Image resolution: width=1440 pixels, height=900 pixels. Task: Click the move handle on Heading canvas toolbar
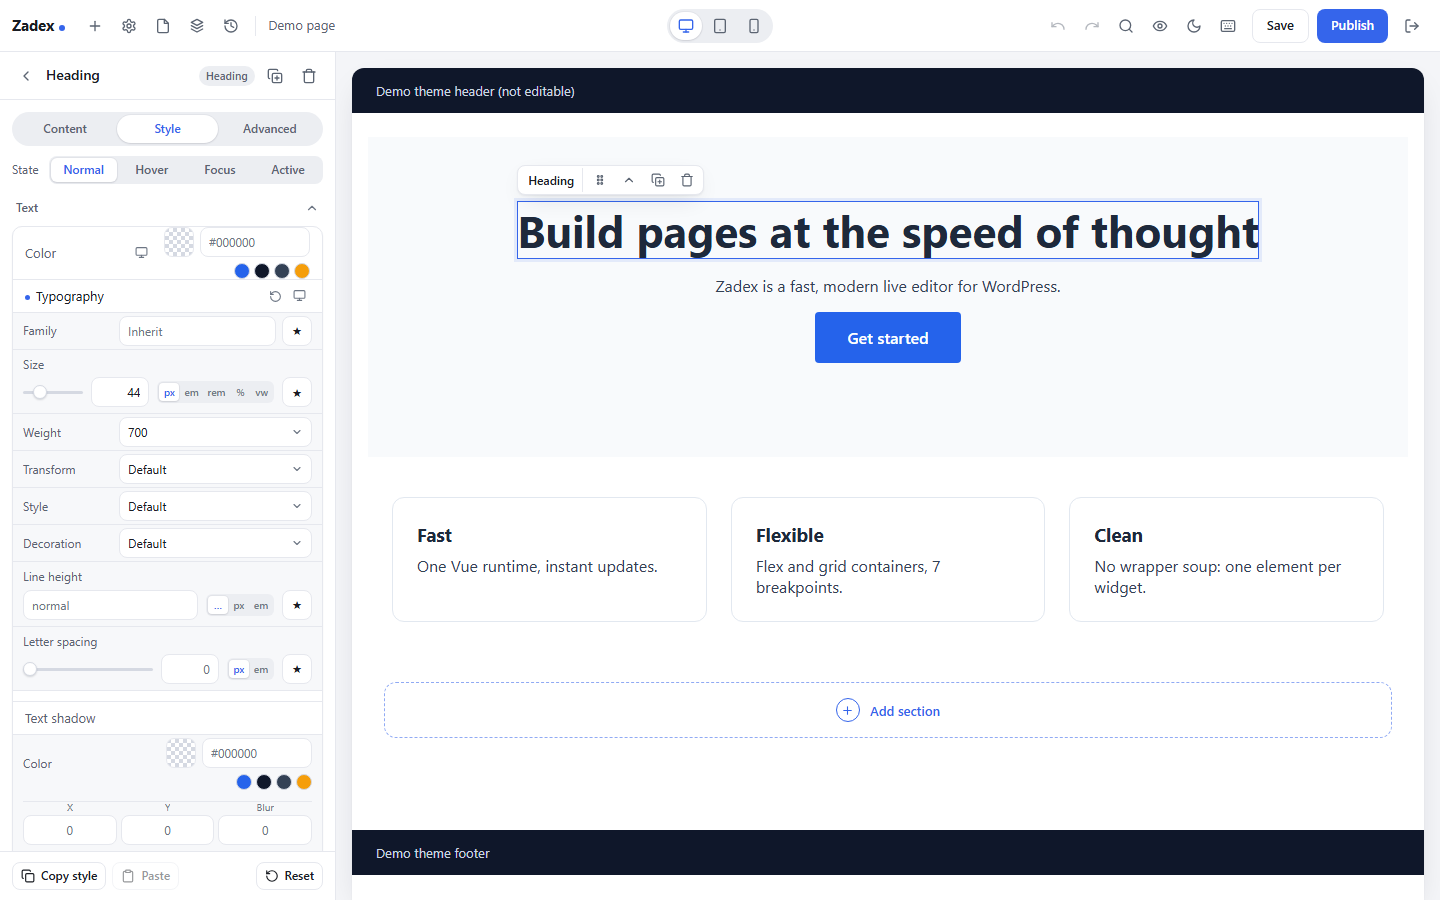click(x=600, y=180)
